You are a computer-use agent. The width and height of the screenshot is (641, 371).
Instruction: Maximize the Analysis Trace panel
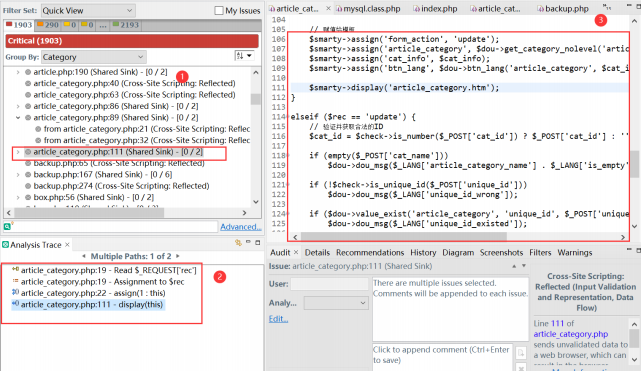pyautogui.click(x=258, y=243)
